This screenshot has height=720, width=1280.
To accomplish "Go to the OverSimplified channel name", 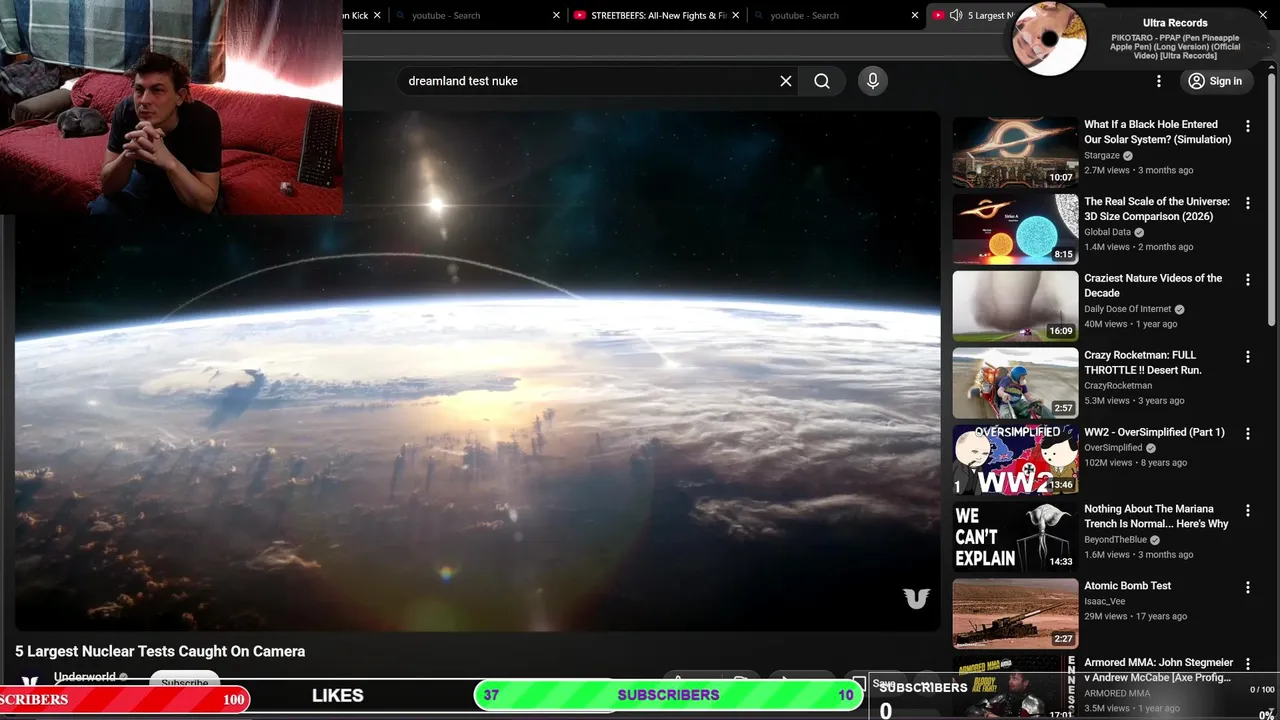I will pyautogui.click(x=1113, y=448).
